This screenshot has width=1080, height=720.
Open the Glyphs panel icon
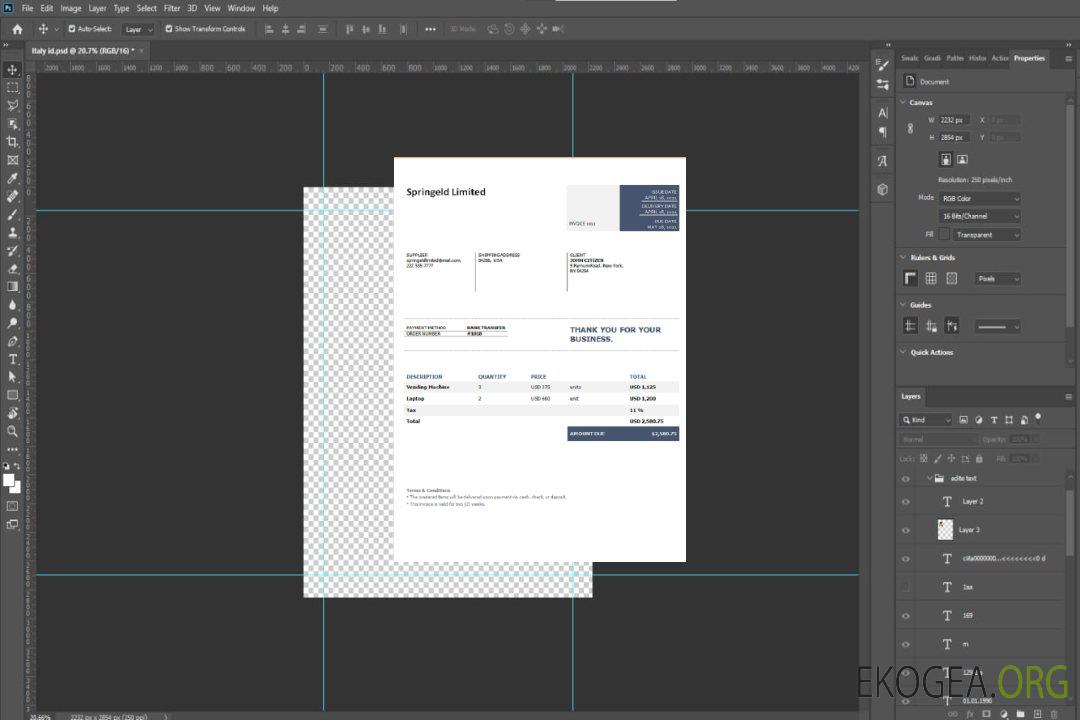(883, 161)
